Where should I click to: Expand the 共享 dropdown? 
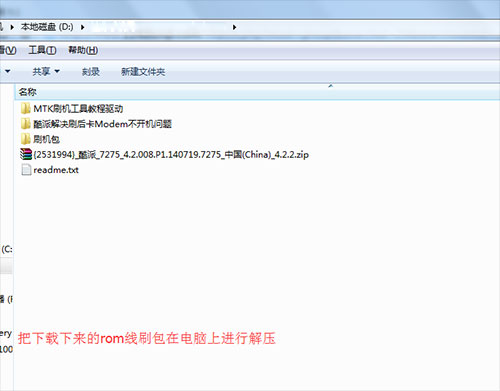(46, 71)
